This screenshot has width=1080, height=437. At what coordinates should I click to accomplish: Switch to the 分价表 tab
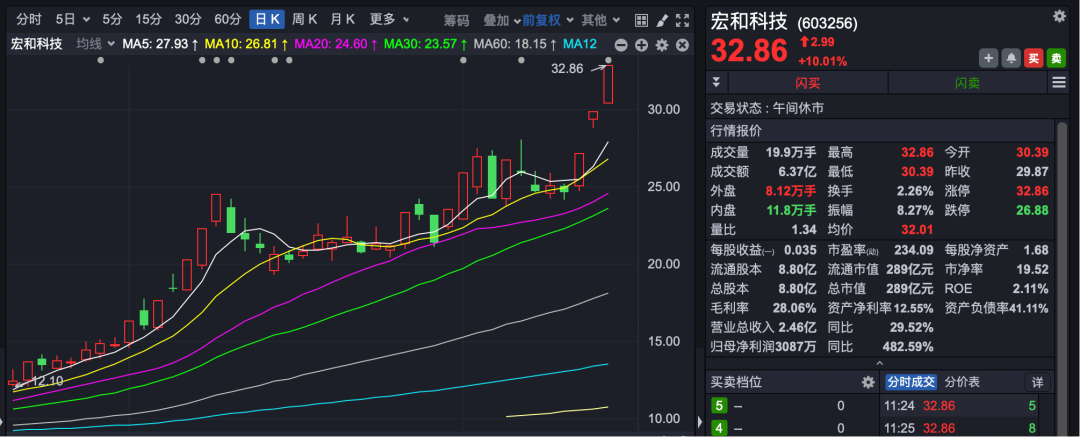(x=962, y=382)
